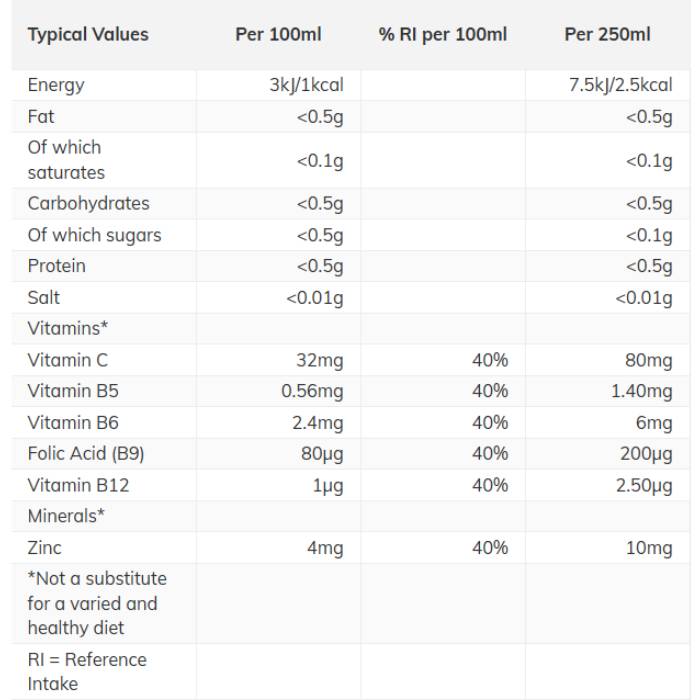Select the 'RI = Reference Intake' footnote
The width and height of the screenshot is (700, 700).
point(87,672)
